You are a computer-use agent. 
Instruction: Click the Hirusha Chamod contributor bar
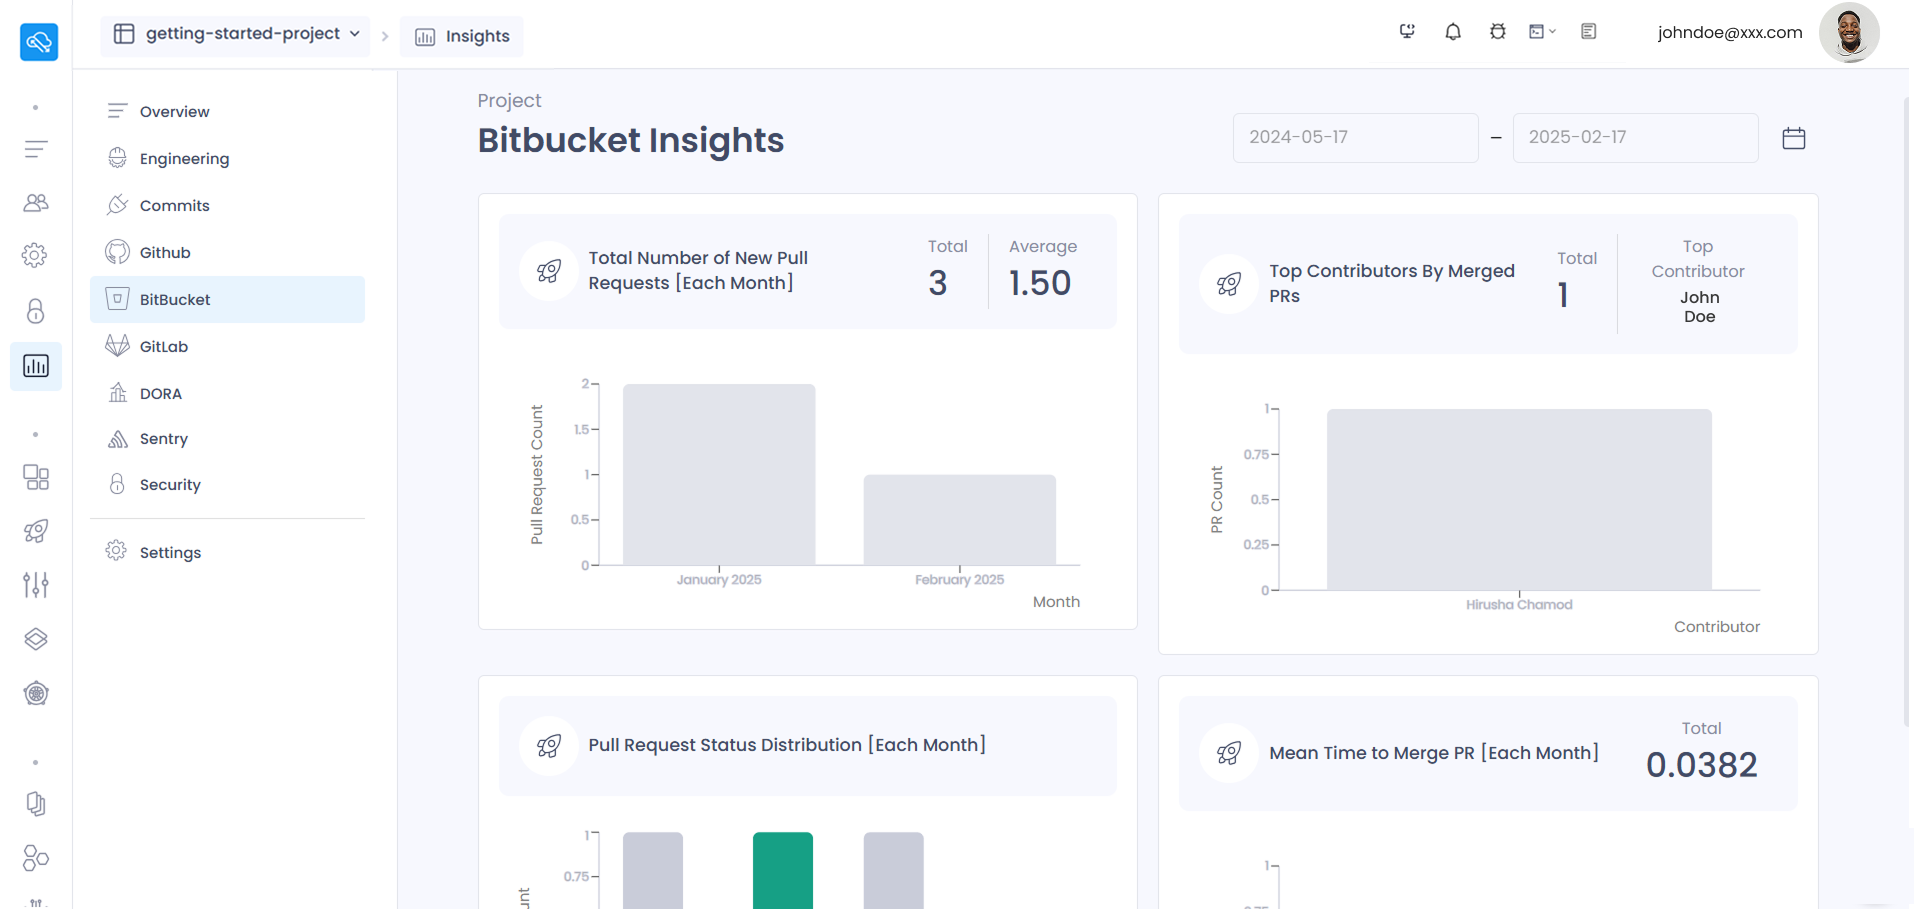pos(1519,499)
